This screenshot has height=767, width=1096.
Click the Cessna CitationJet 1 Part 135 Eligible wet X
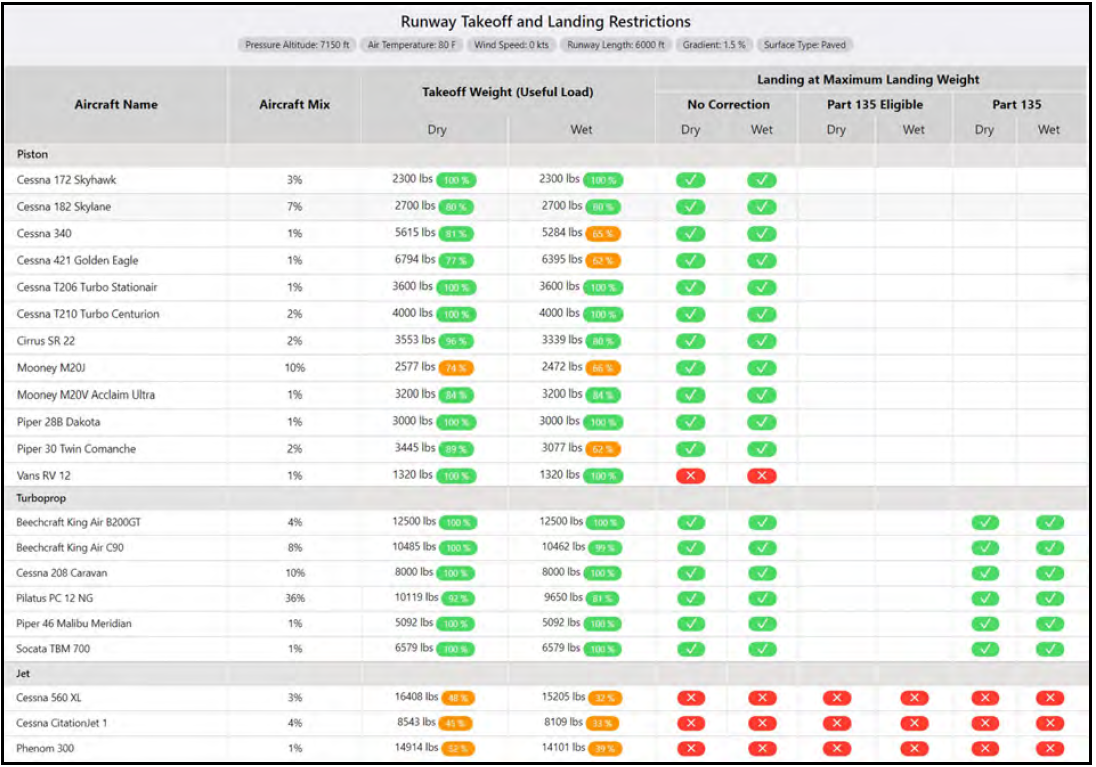(x=914, y=723)
